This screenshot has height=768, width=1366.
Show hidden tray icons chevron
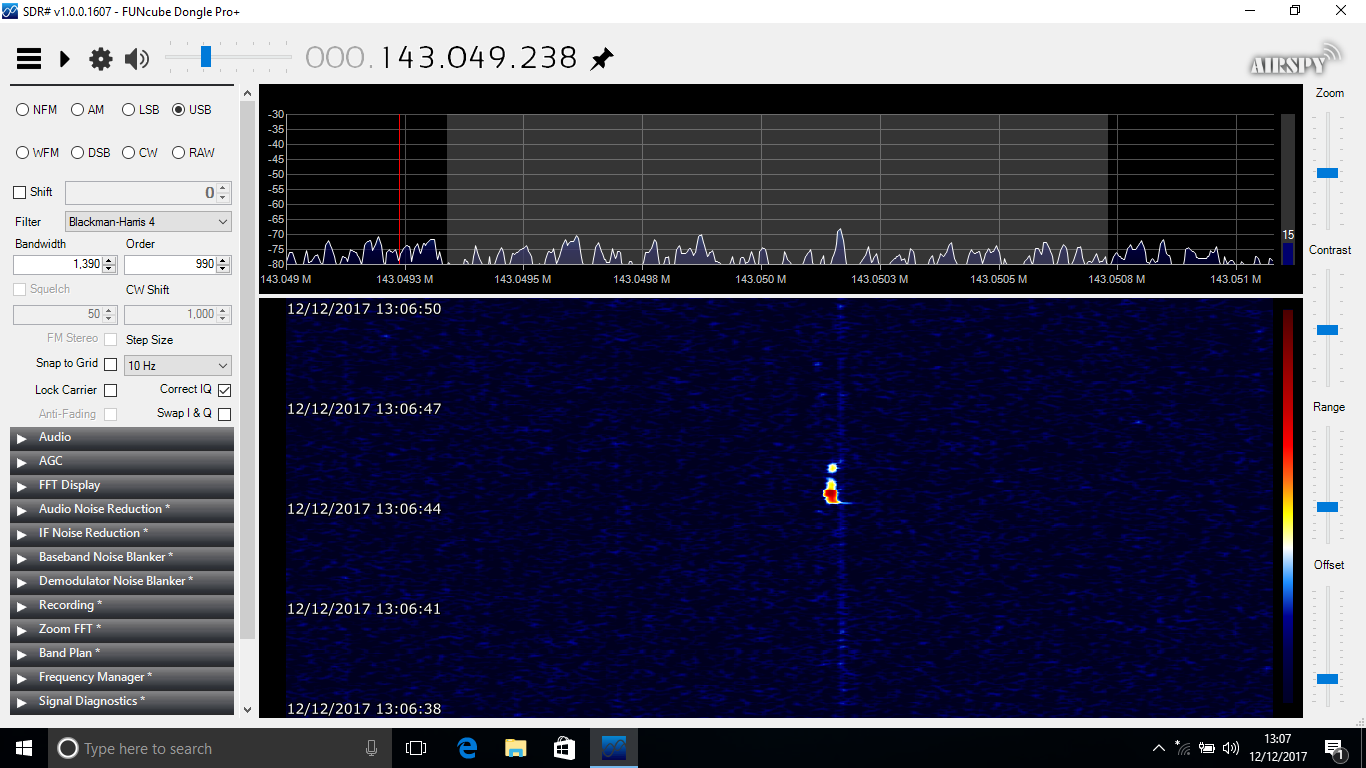(1159, 748)
